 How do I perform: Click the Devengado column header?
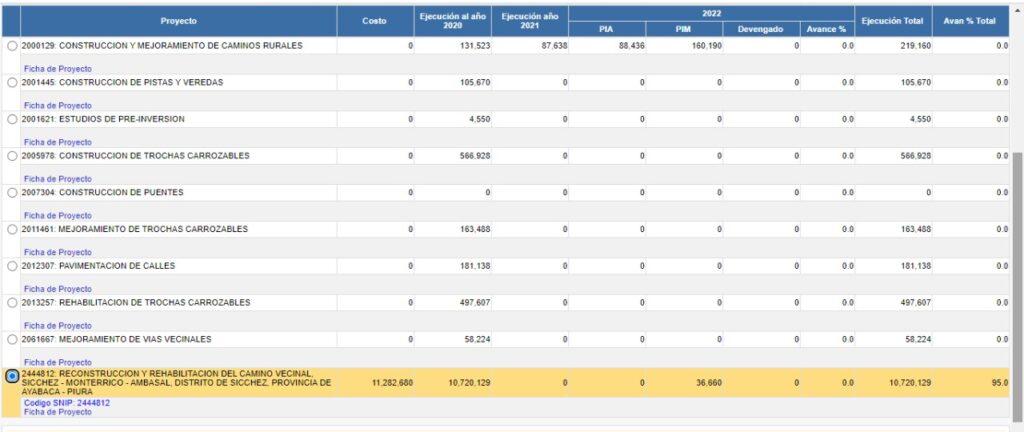(760, 29)
